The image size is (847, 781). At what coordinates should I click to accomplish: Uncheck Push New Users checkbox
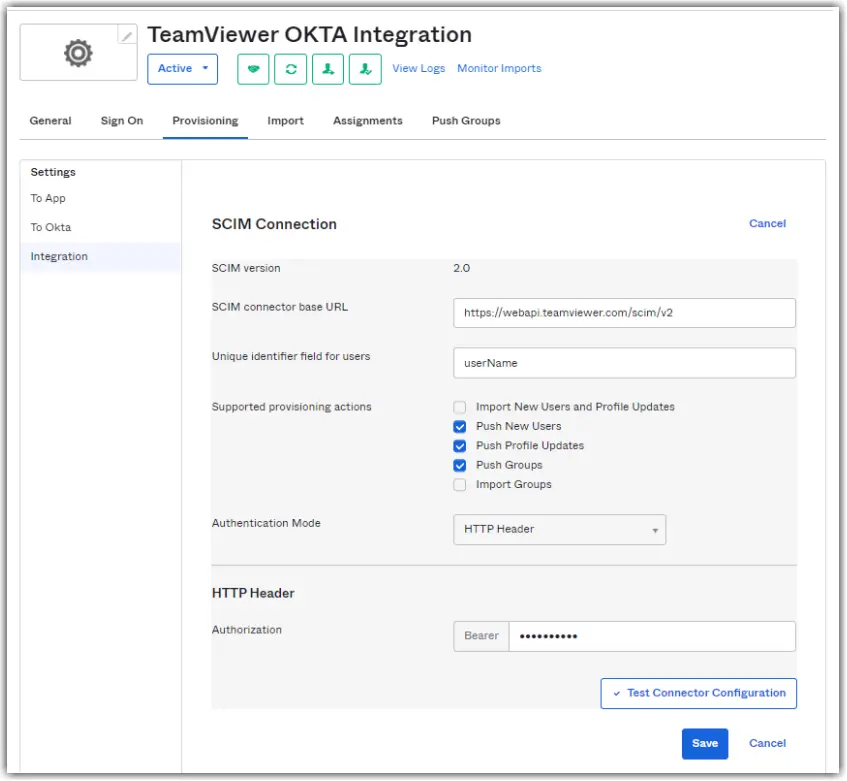pos(460,427)
